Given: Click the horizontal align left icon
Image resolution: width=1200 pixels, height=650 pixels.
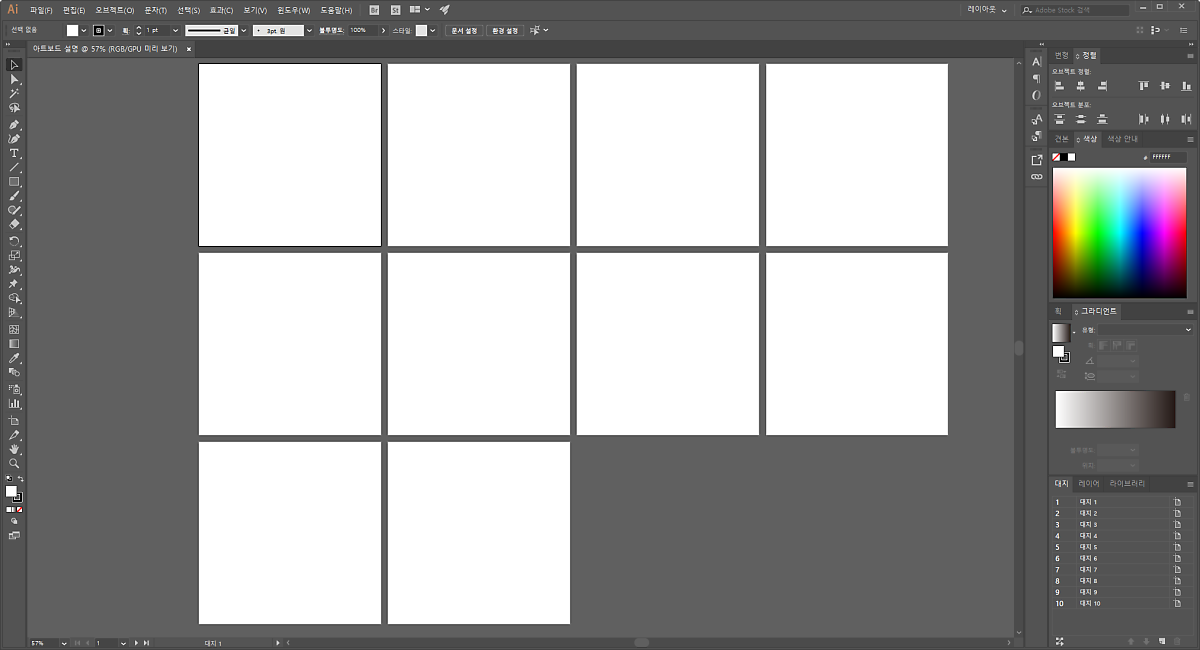Looking at the screenshot, I should (x=1059, y=87).
